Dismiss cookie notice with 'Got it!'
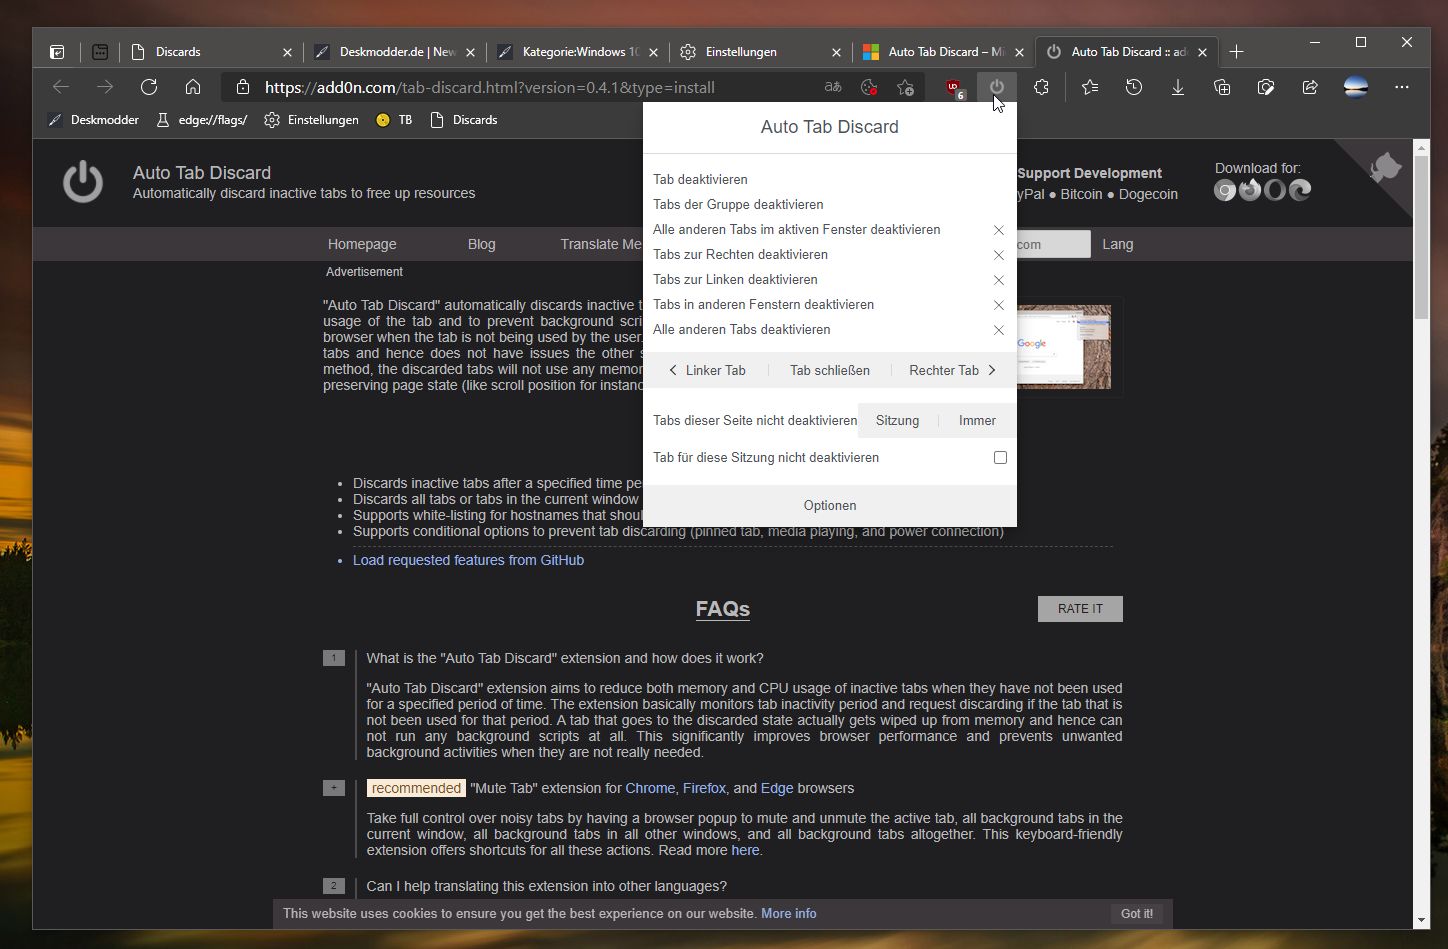1448x949 pixels. coord(1137,914)
